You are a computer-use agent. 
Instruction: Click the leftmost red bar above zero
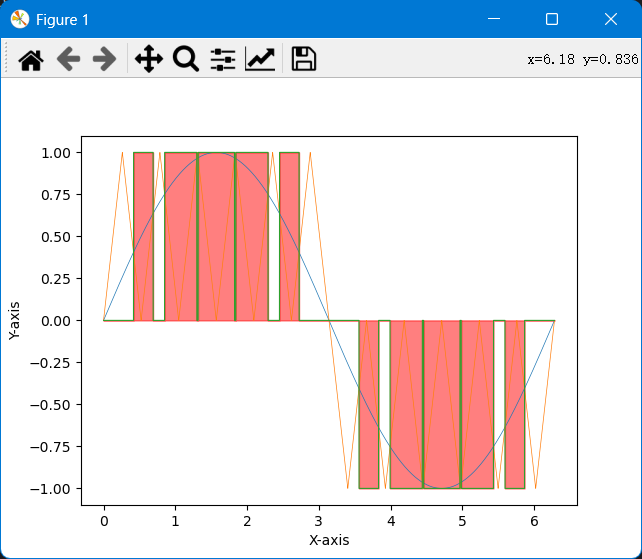tap(143, 236)
